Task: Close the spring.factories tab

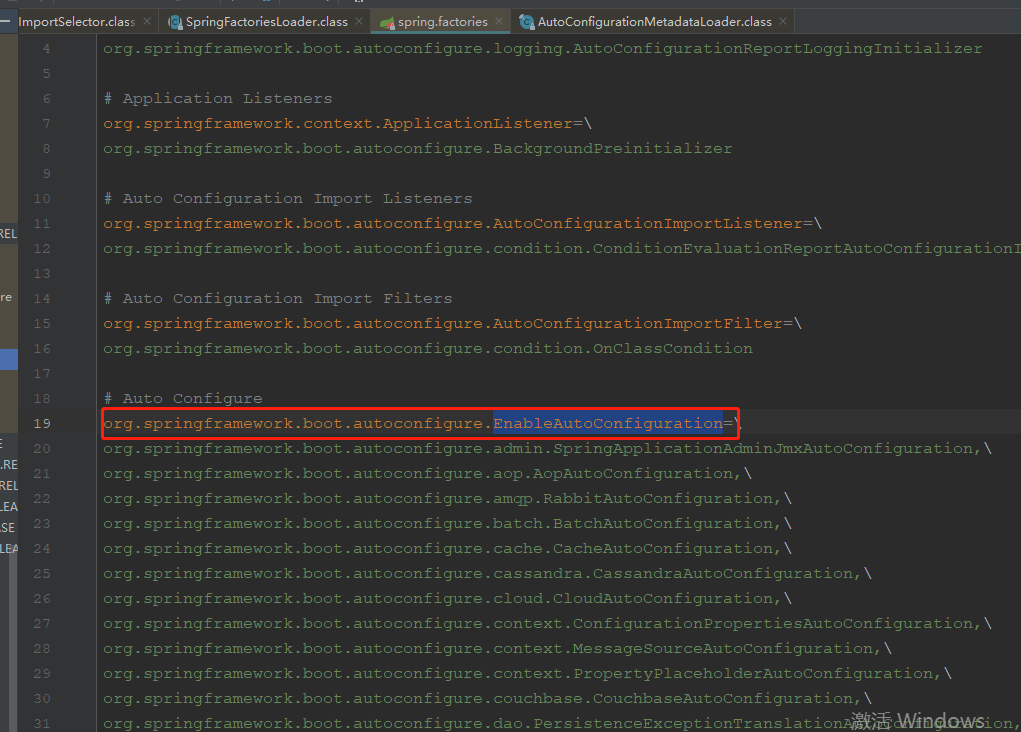Action: (500, 19)
